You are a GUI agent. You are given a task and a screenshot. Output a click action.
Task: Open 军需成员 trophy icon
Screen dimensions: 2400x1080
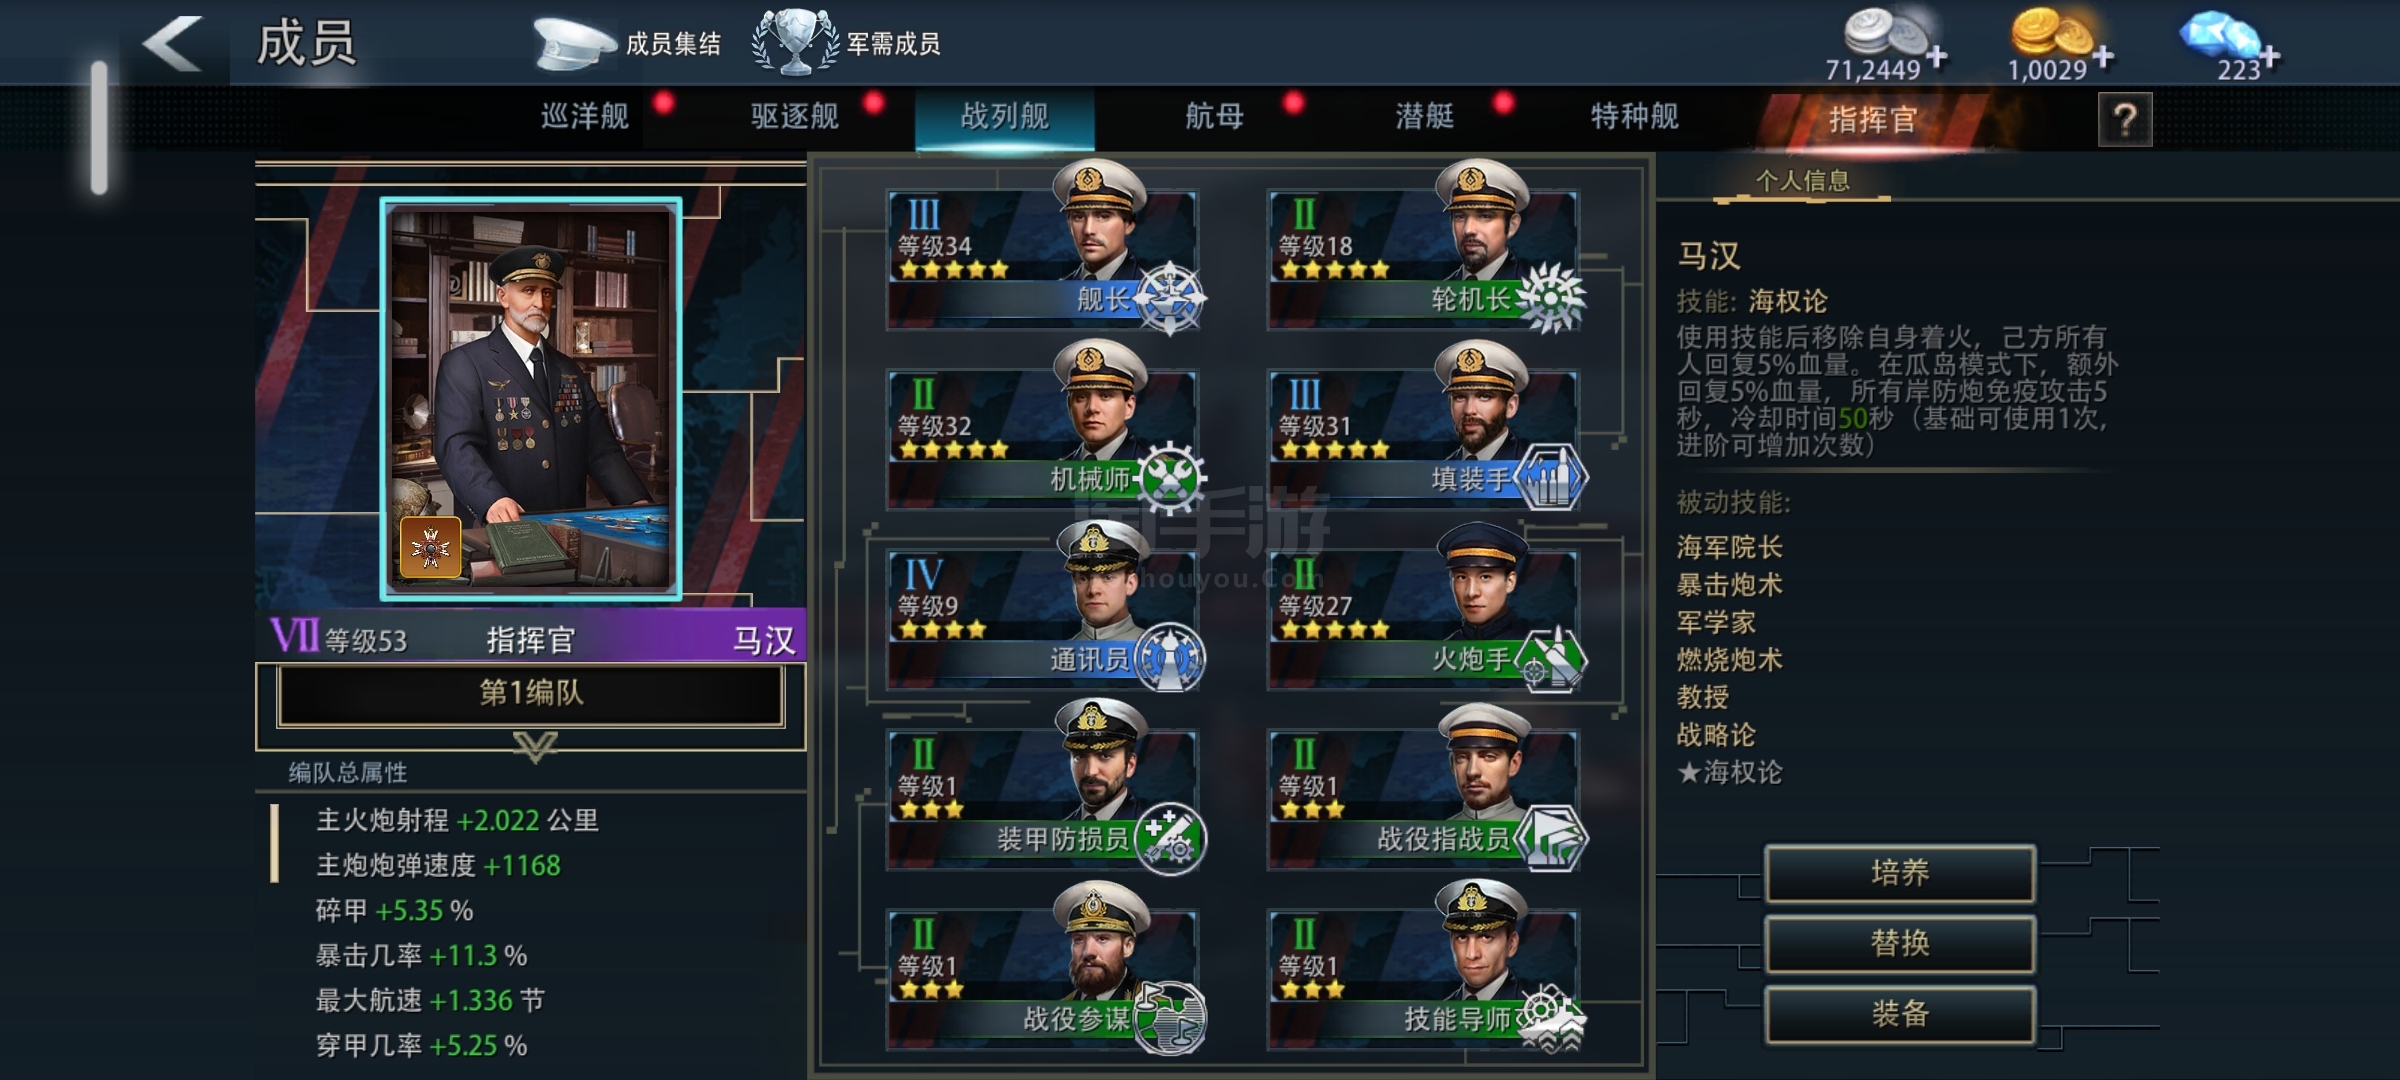[795, 43]
